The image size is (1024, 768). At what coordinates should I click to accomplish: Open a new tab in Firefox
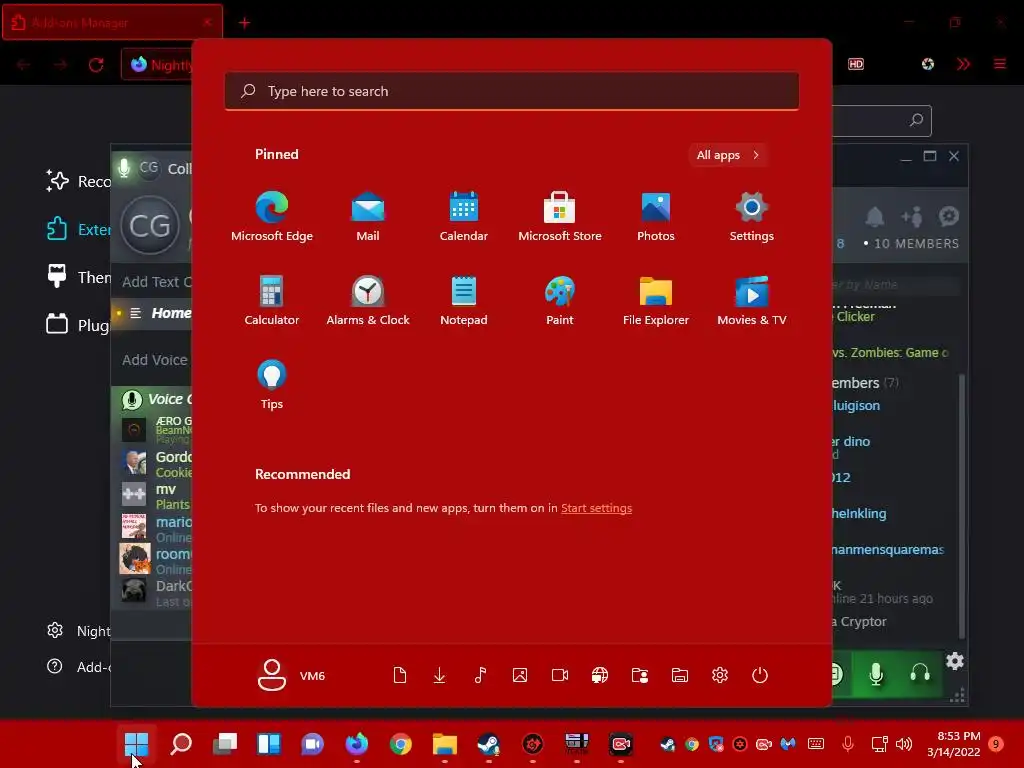(x=244, y=23)
